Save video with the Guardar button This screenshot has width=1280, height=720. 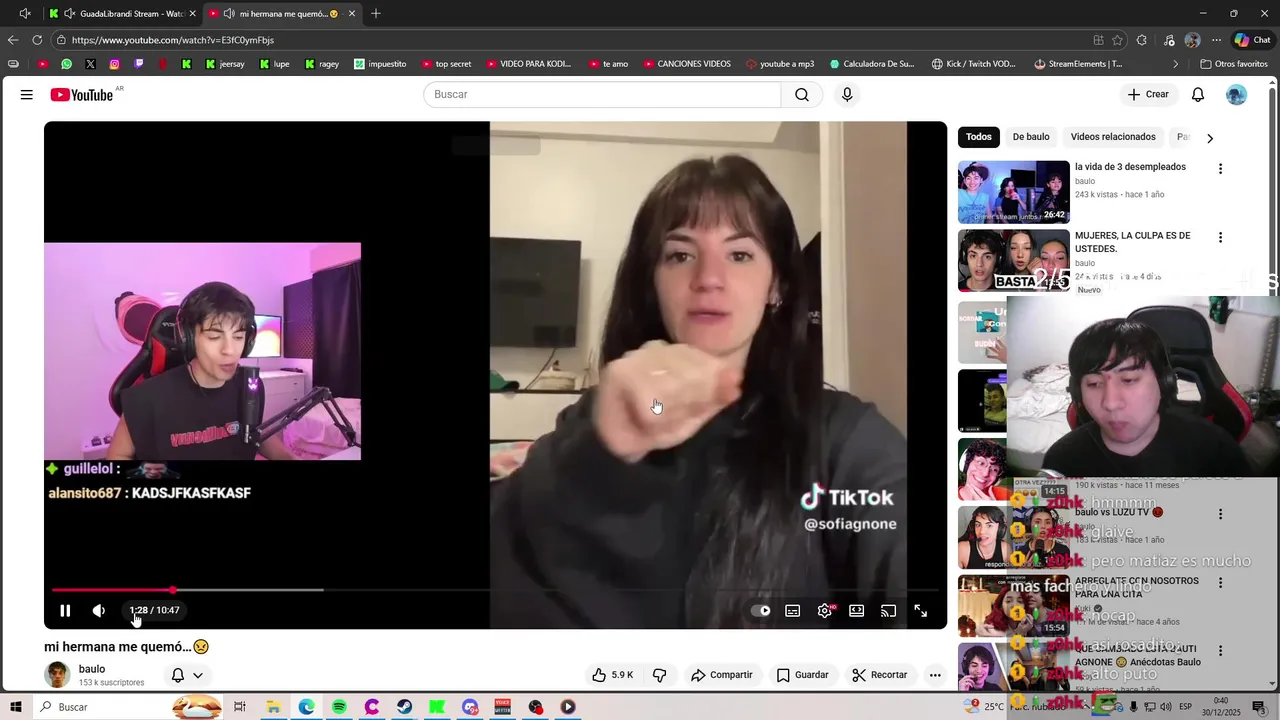click(x=803, y=675)
